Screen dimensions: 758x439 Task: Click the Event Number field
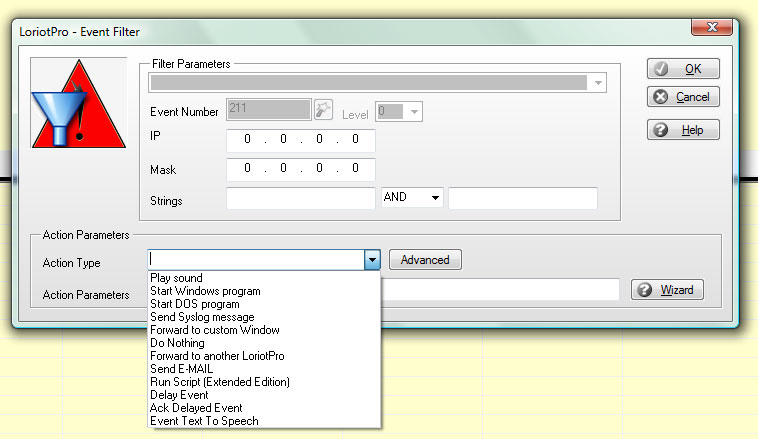(x=269, y=109)
